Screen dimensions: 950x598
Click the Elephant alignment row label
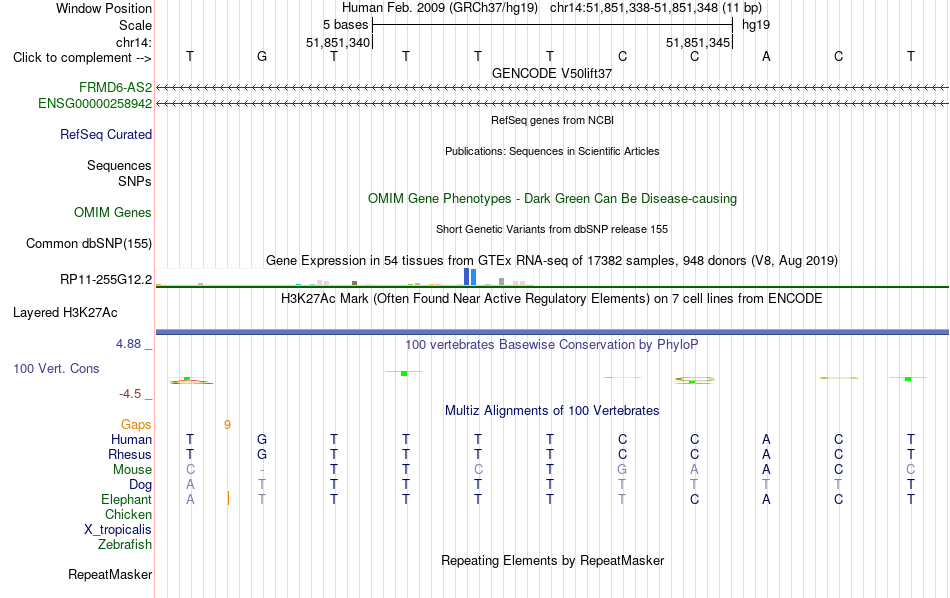(127, 500)
